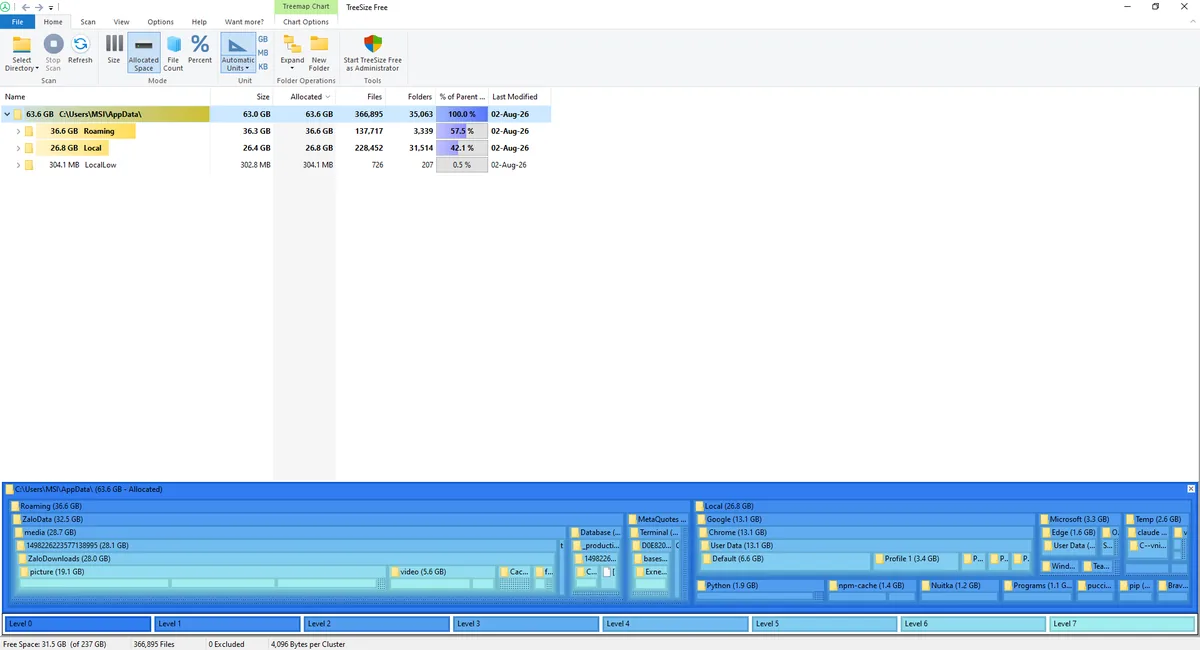
Task: Choose Automatic Units
Action: click(x=238, y=52)
